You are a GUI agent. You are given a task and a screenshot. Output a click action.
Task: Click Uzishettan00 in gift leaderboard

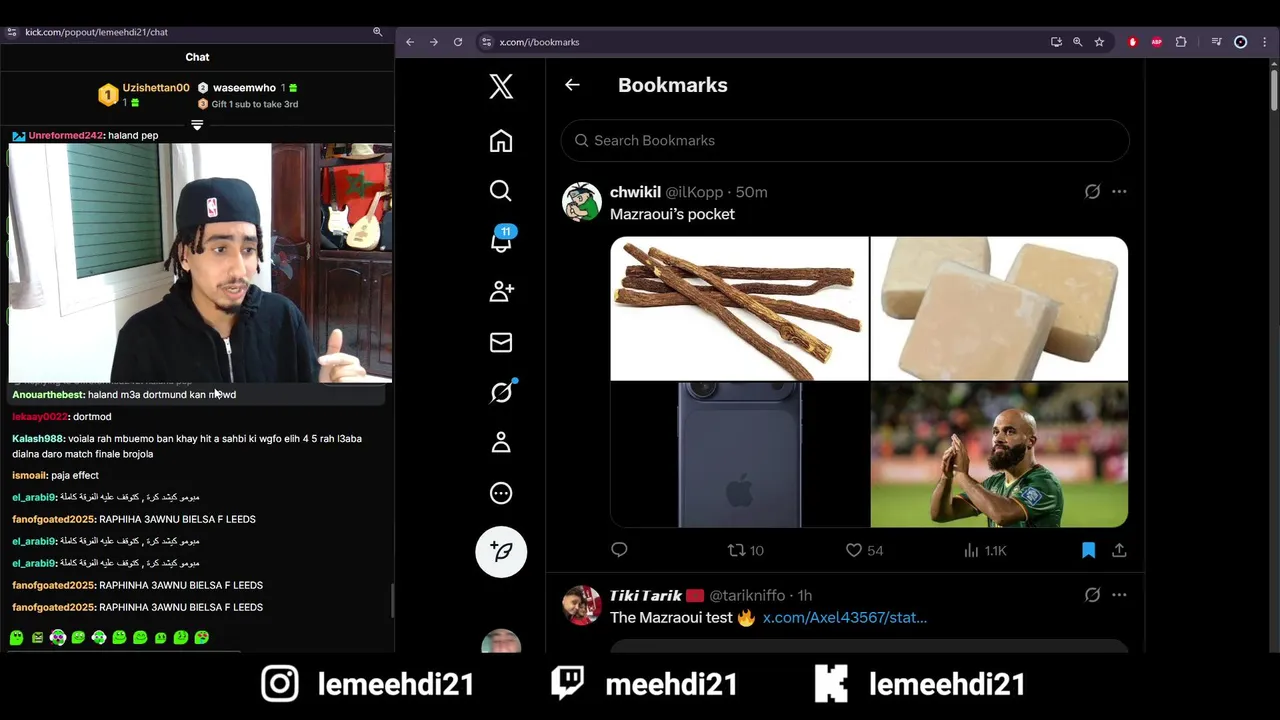click(x=156, y=88)
